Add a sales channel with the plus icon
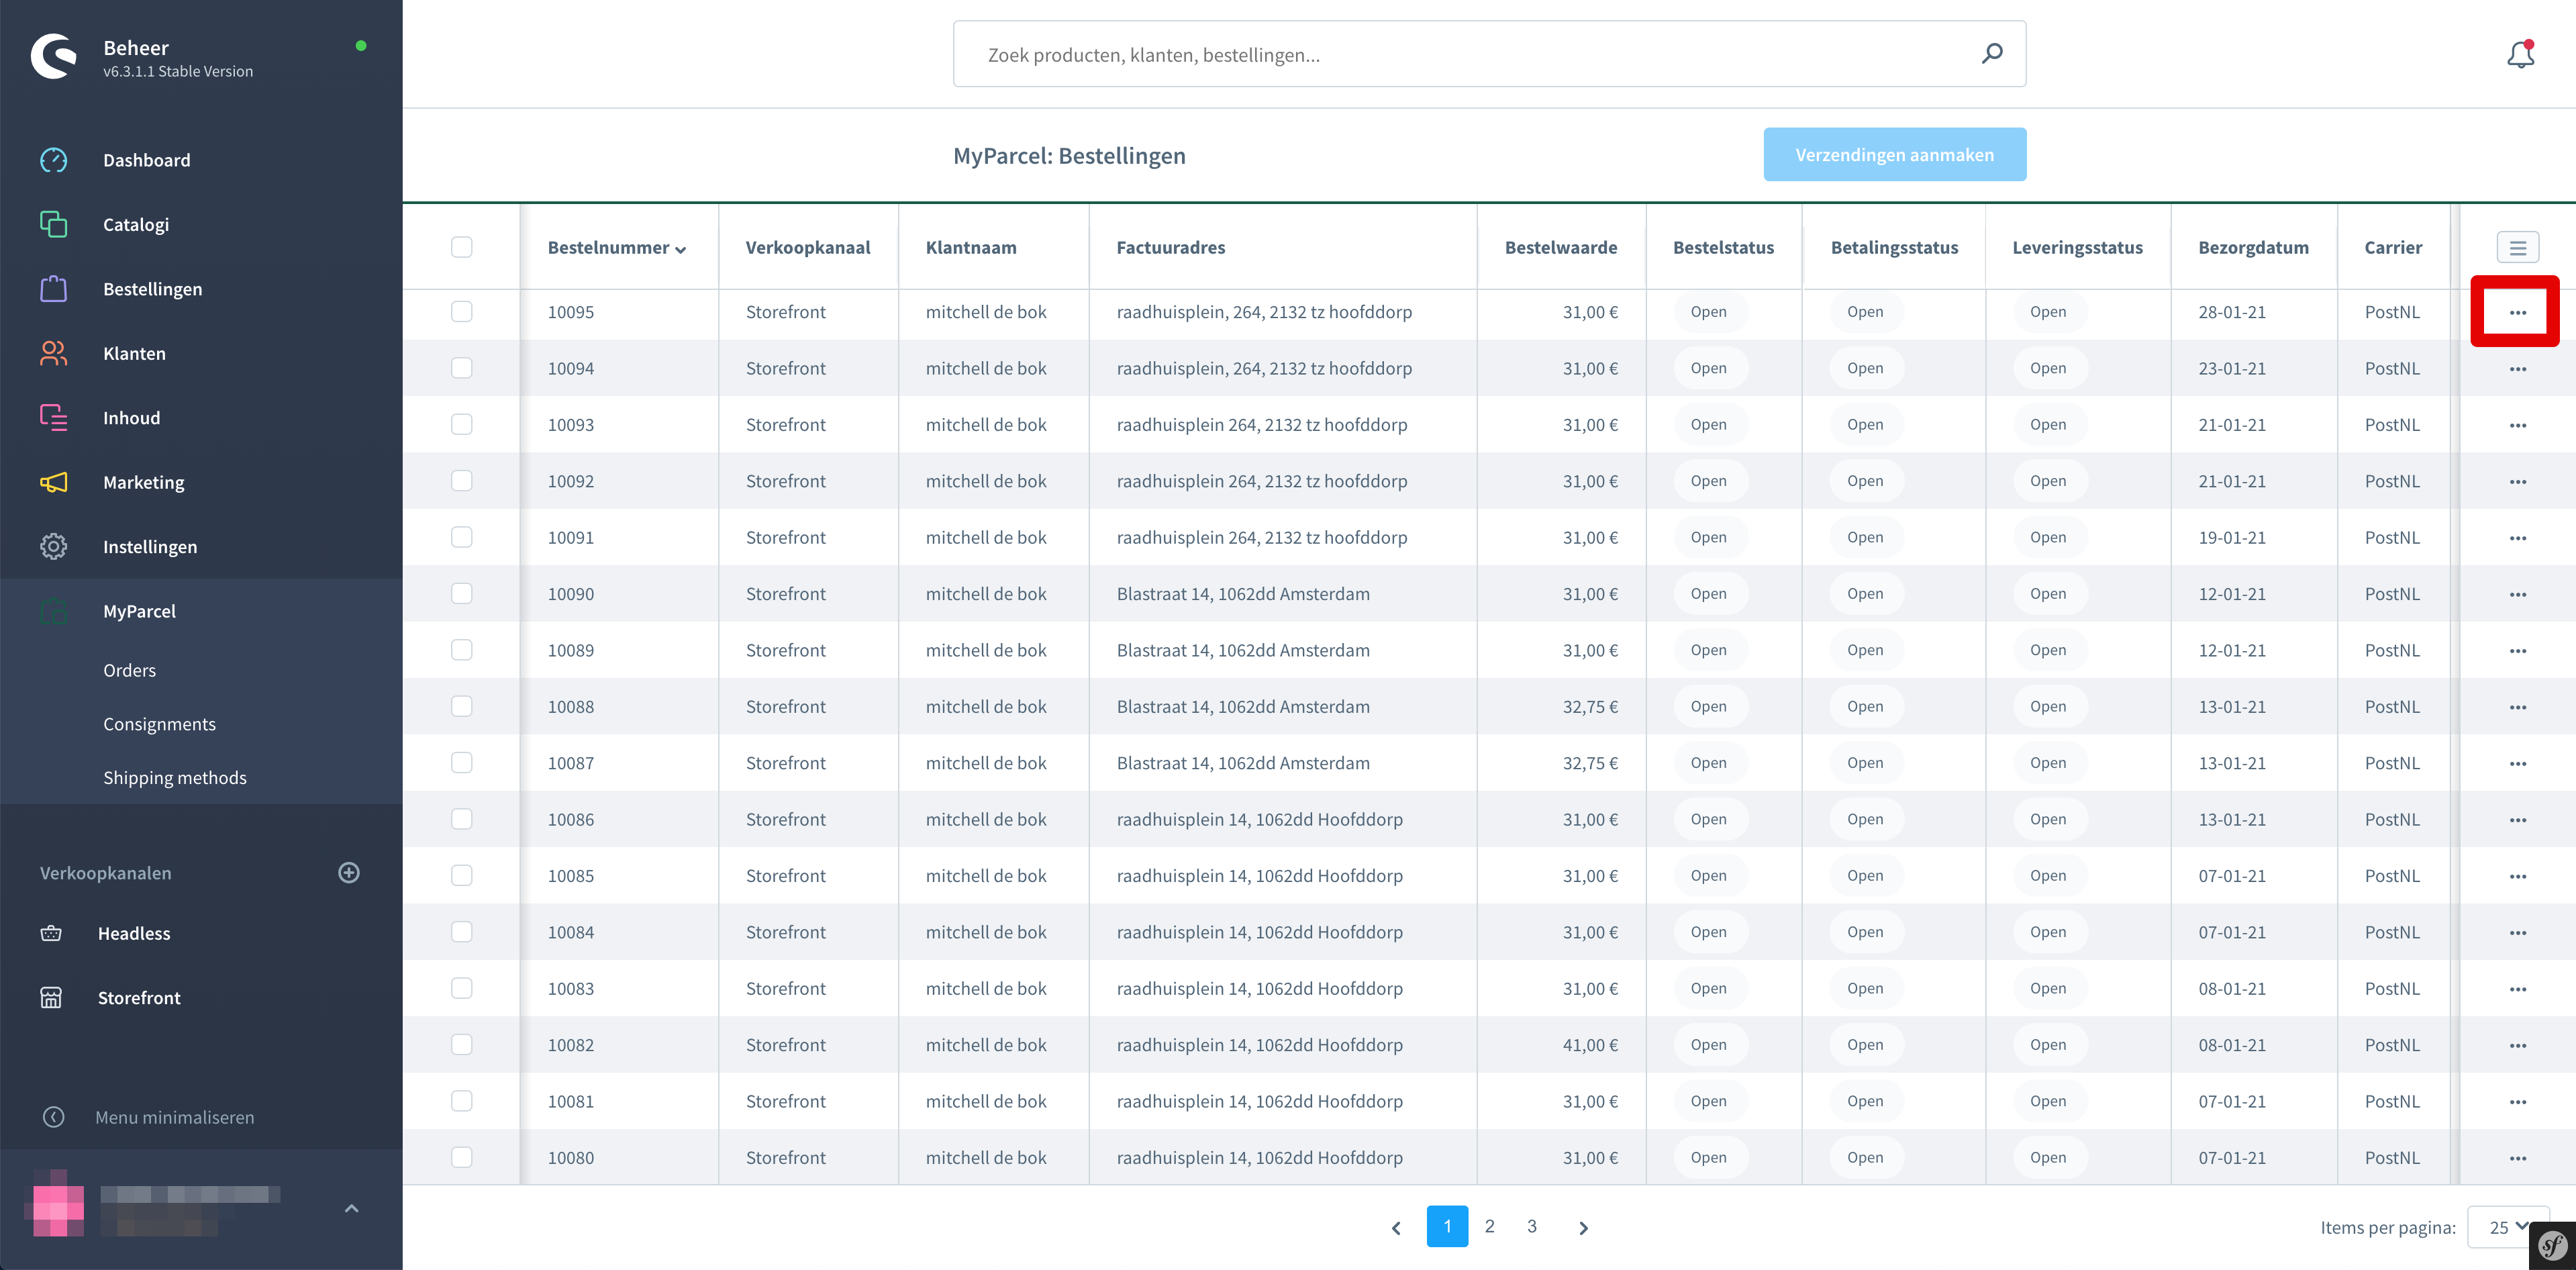Screen dimensions: 2576x1270 [348, 872]
